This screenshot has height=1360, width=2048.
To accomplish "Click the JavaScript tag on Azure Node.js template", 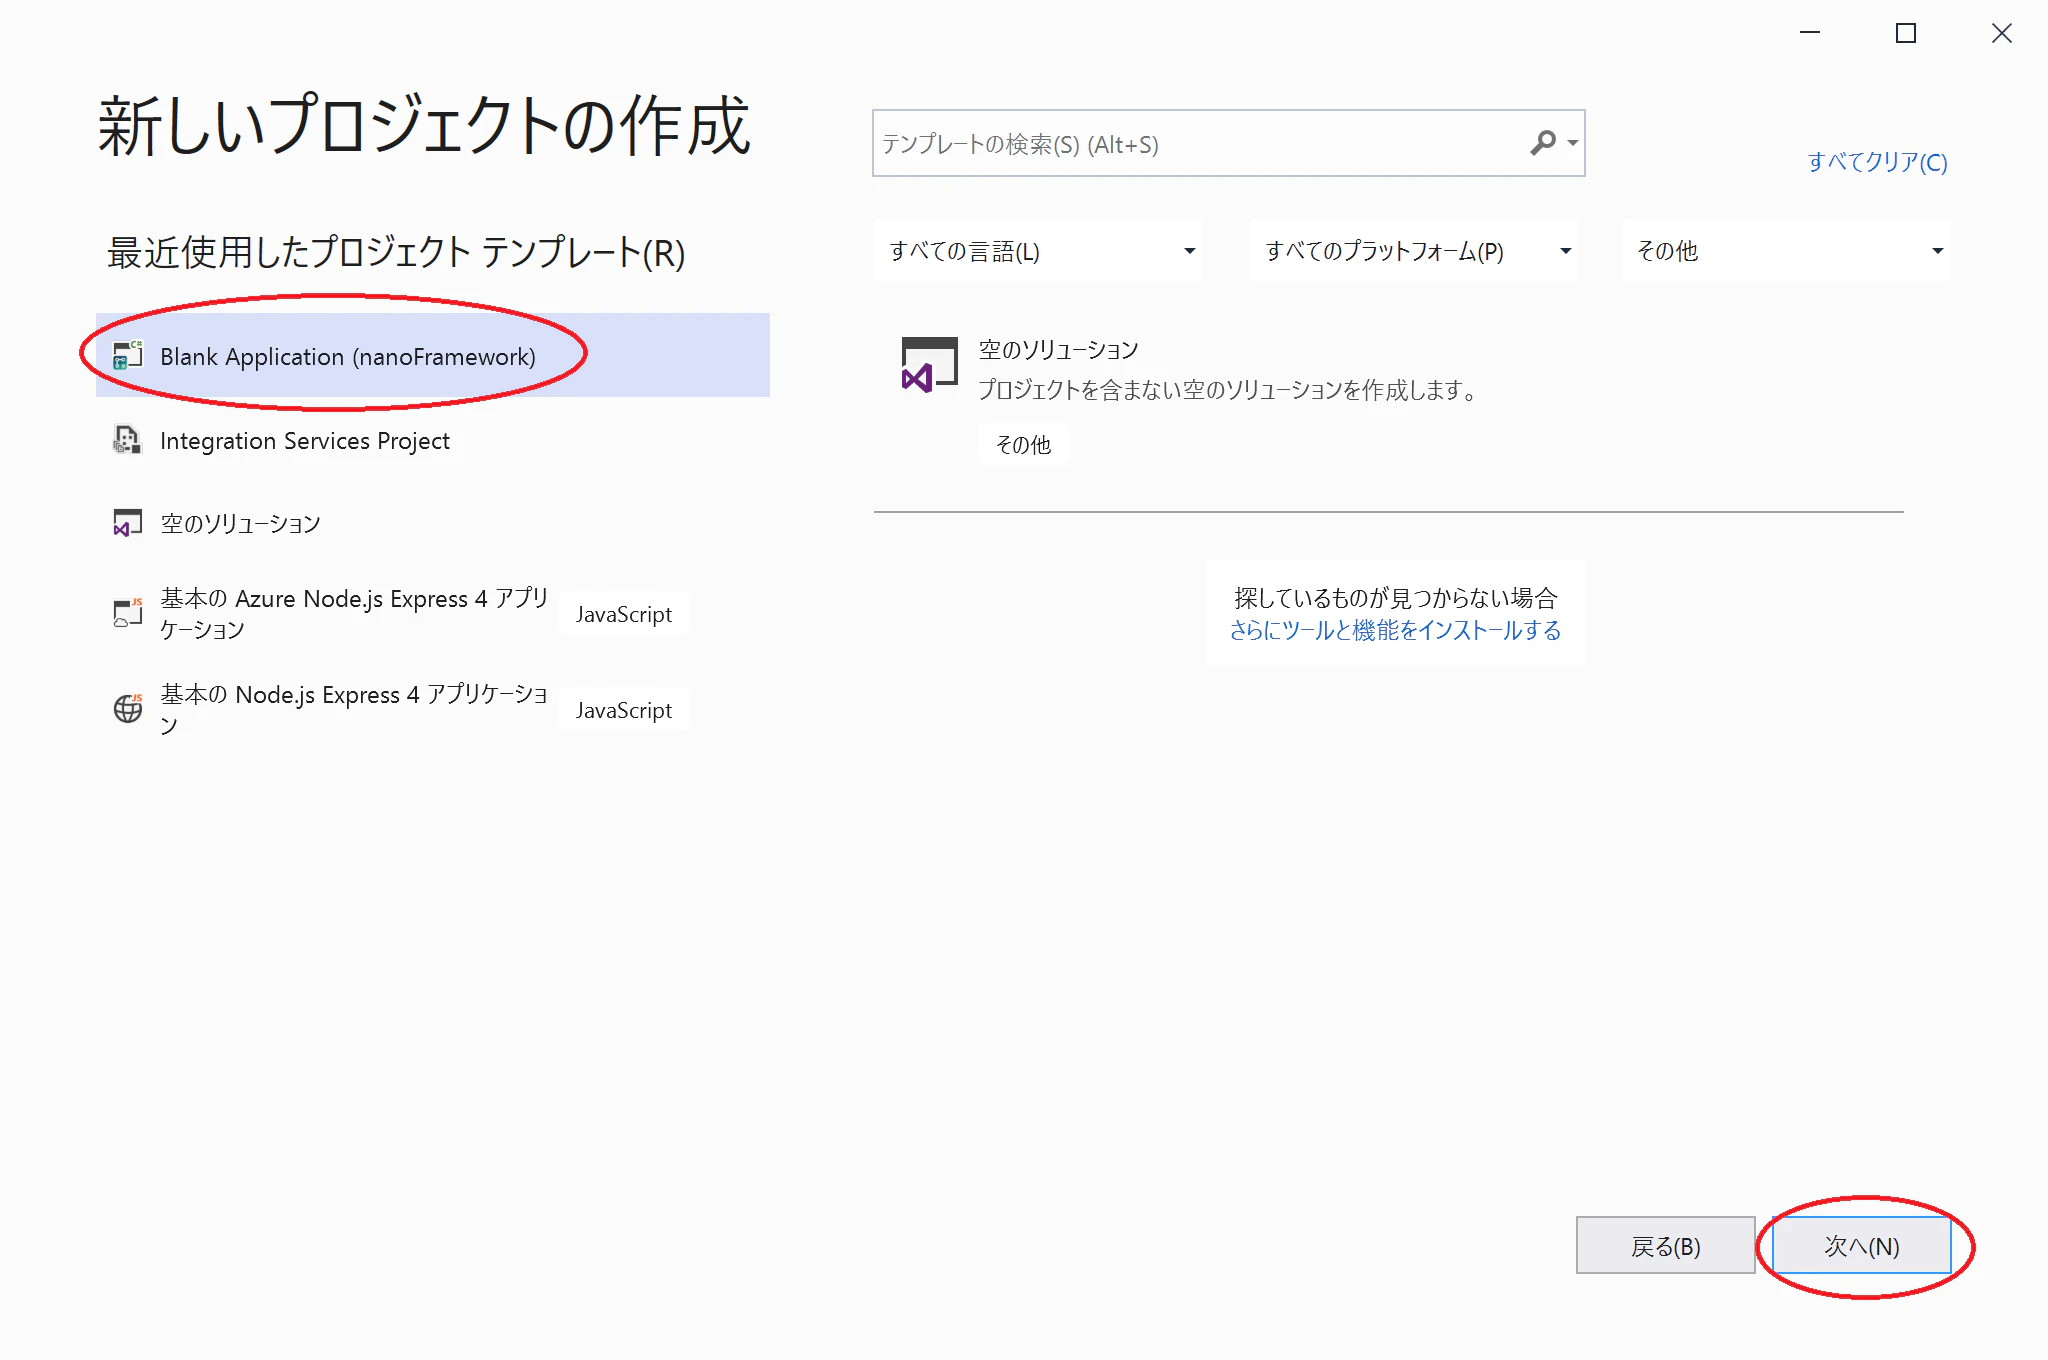I will point(622,613).
